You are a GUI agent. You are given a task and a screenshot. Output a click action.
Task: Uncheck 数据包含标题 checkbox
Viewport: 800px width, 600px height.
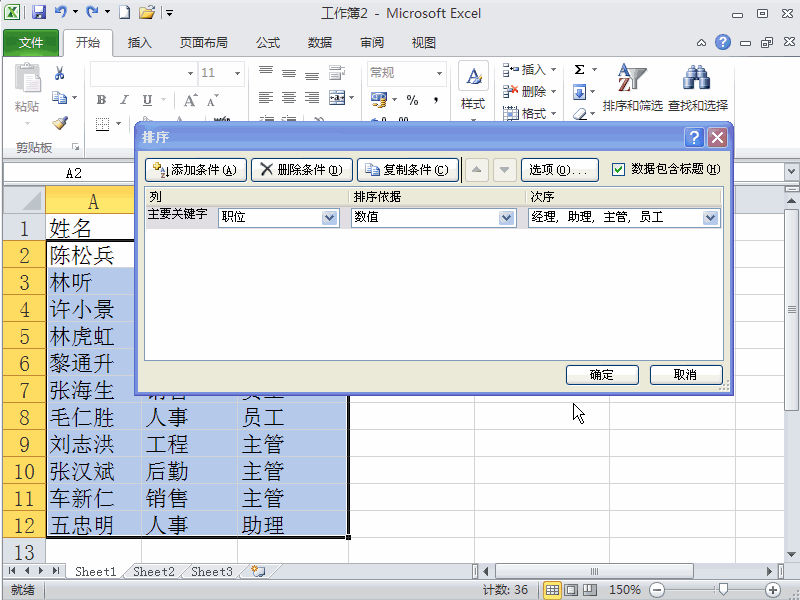click(618, 169)
